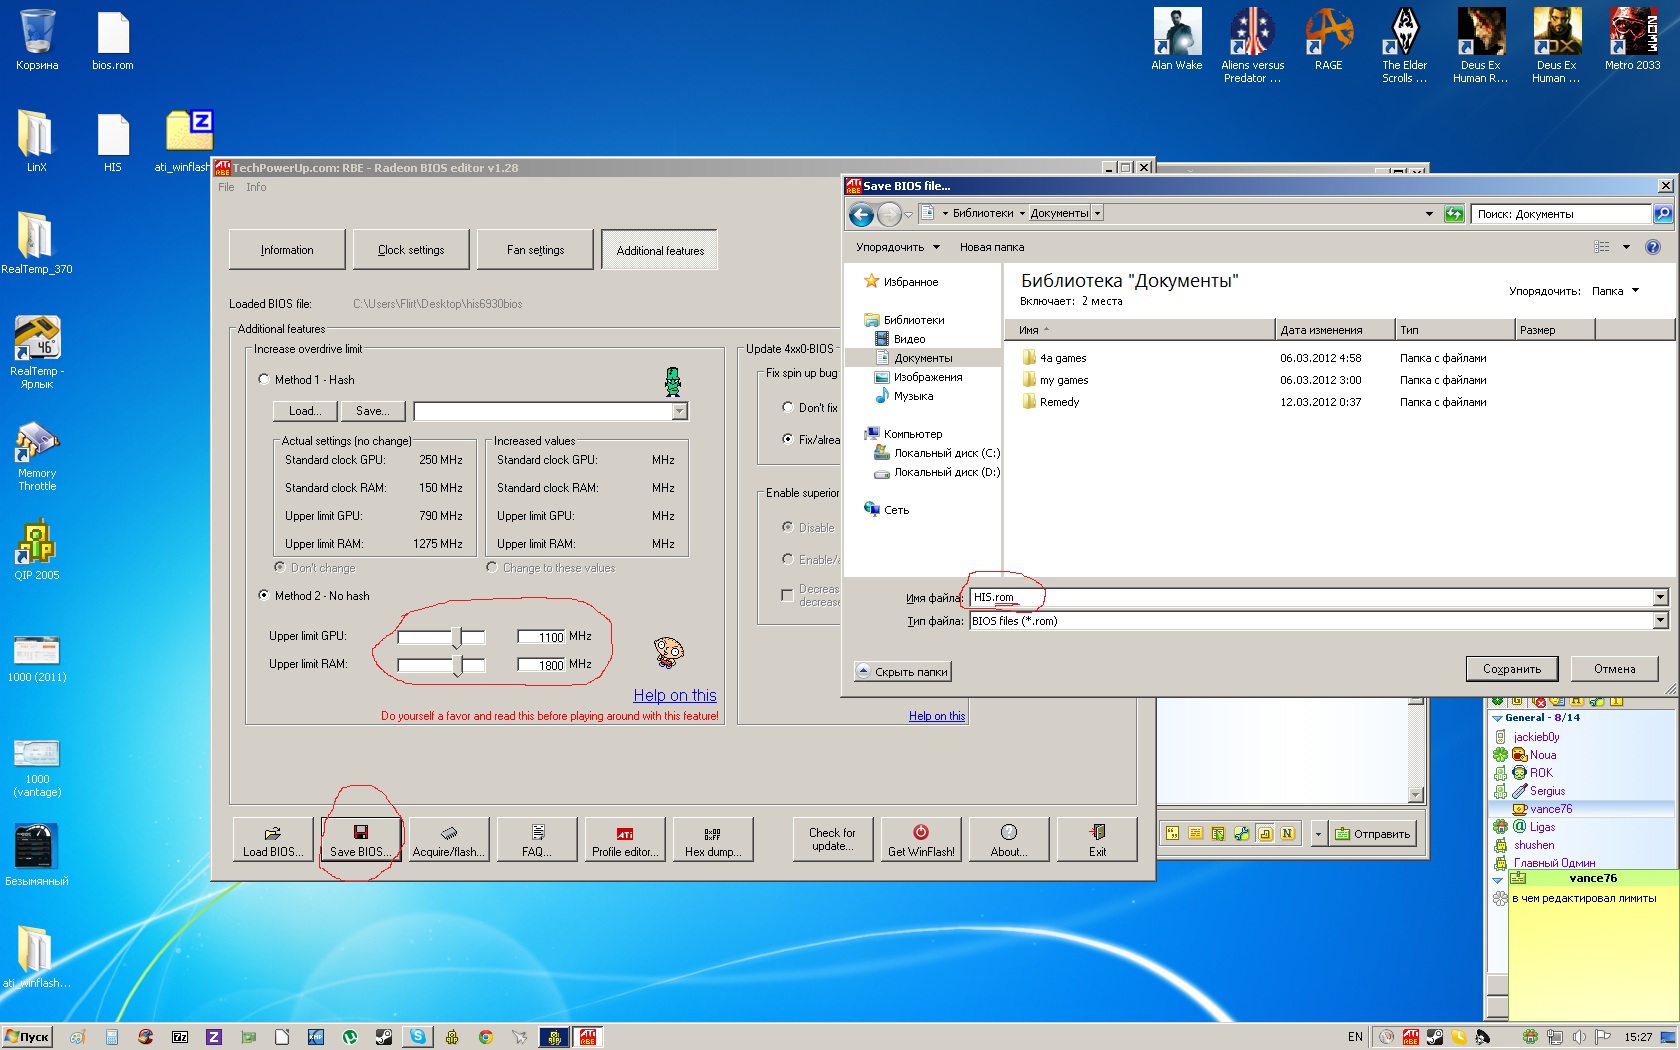Screen dimensions: 1680x1050
Task: Click the Сохранить save button
Action: 1512,669
